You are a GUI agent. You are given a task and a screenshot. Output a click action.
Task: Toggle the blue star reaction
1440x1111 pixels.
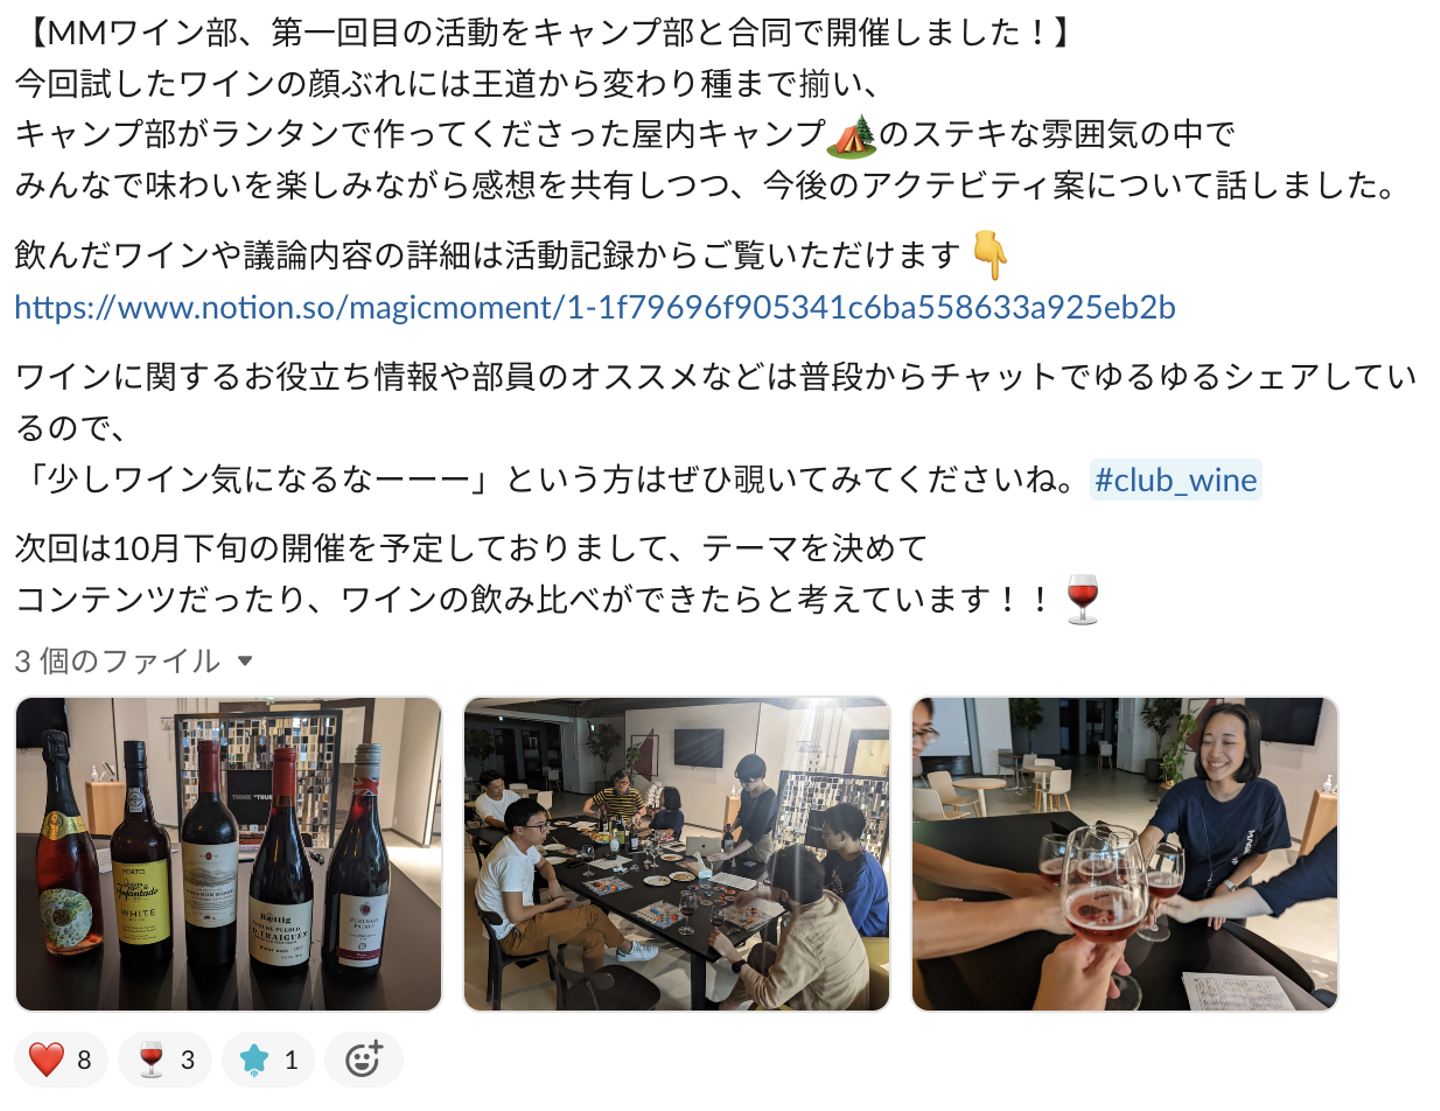coord(268,1059)
